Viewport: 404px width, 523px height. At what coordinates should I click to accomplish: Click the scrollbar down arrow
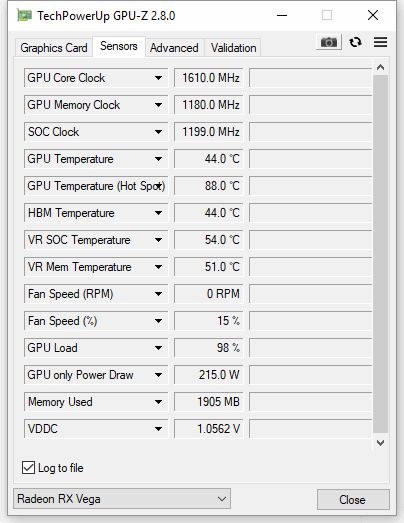(x=380, y=443)
